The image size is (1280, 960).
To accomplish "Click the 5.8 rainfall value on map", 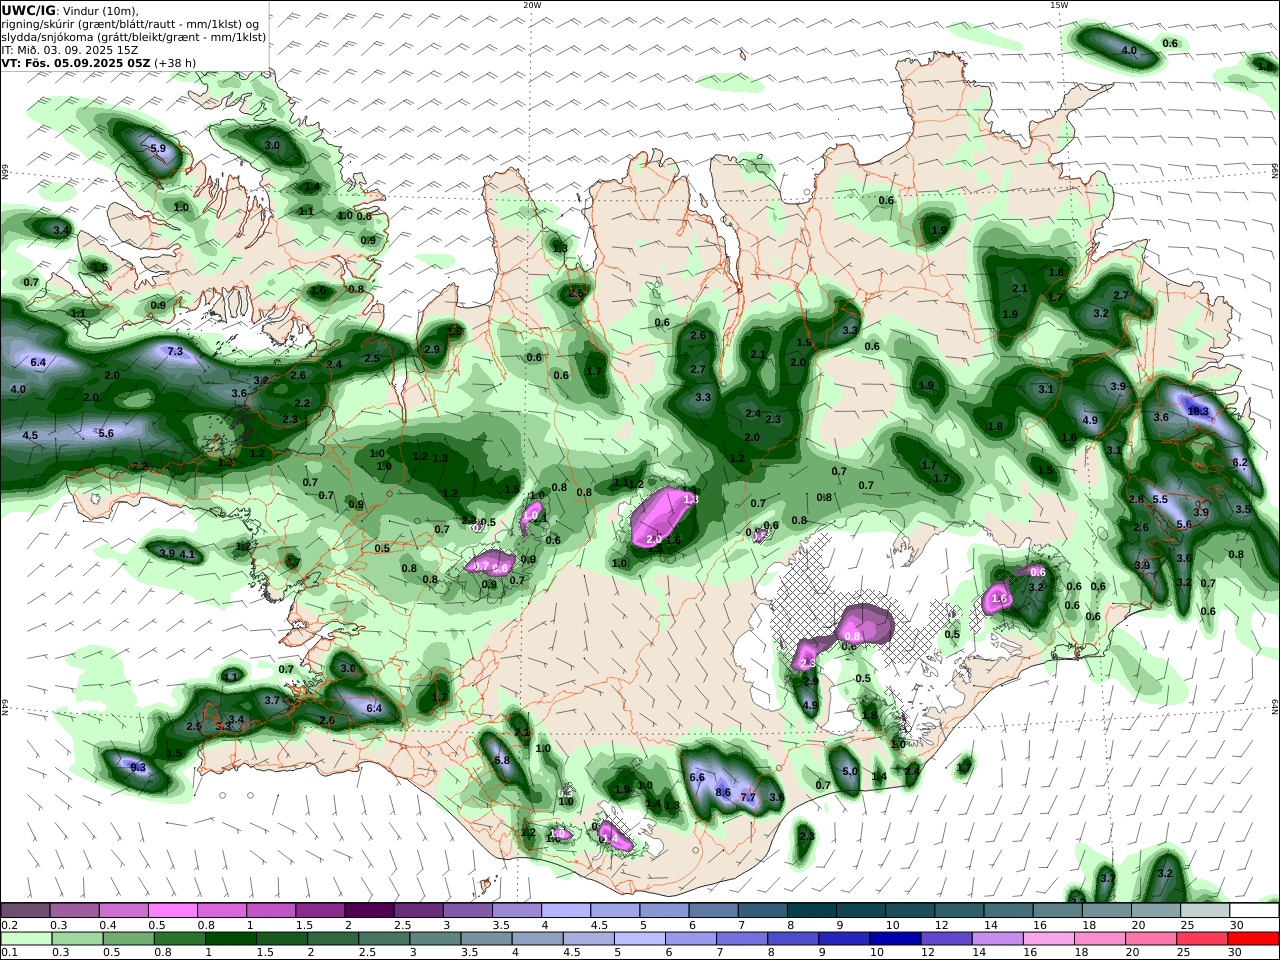I will (503, 760).
